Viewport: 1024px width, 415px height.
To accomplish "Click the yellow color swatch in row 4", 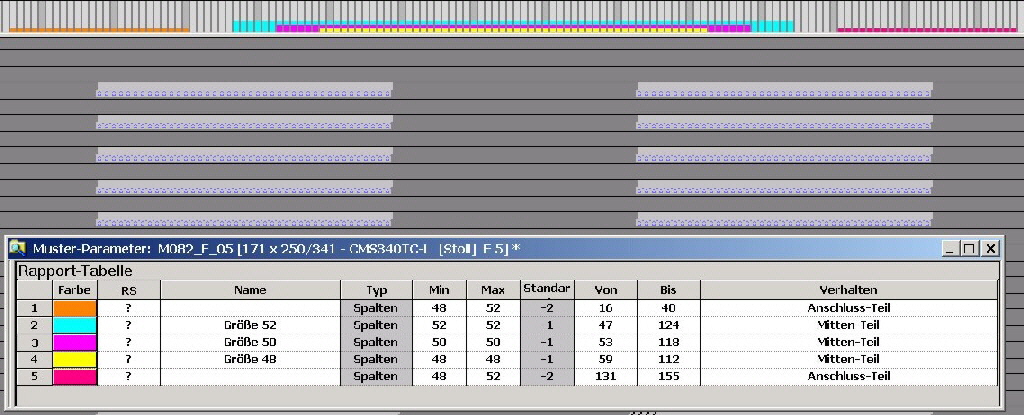I will click(x=75, y=359).
